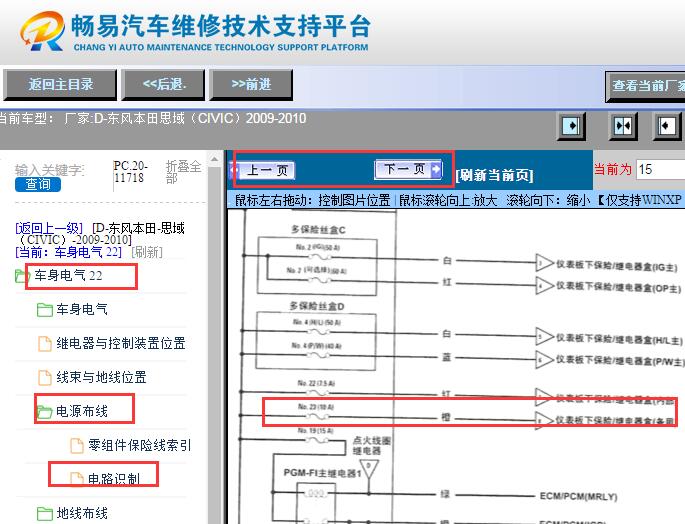This screenshot has height=524, width=685.
Task: Open 车身电气 subfolder
Action: tap(82, 309)
